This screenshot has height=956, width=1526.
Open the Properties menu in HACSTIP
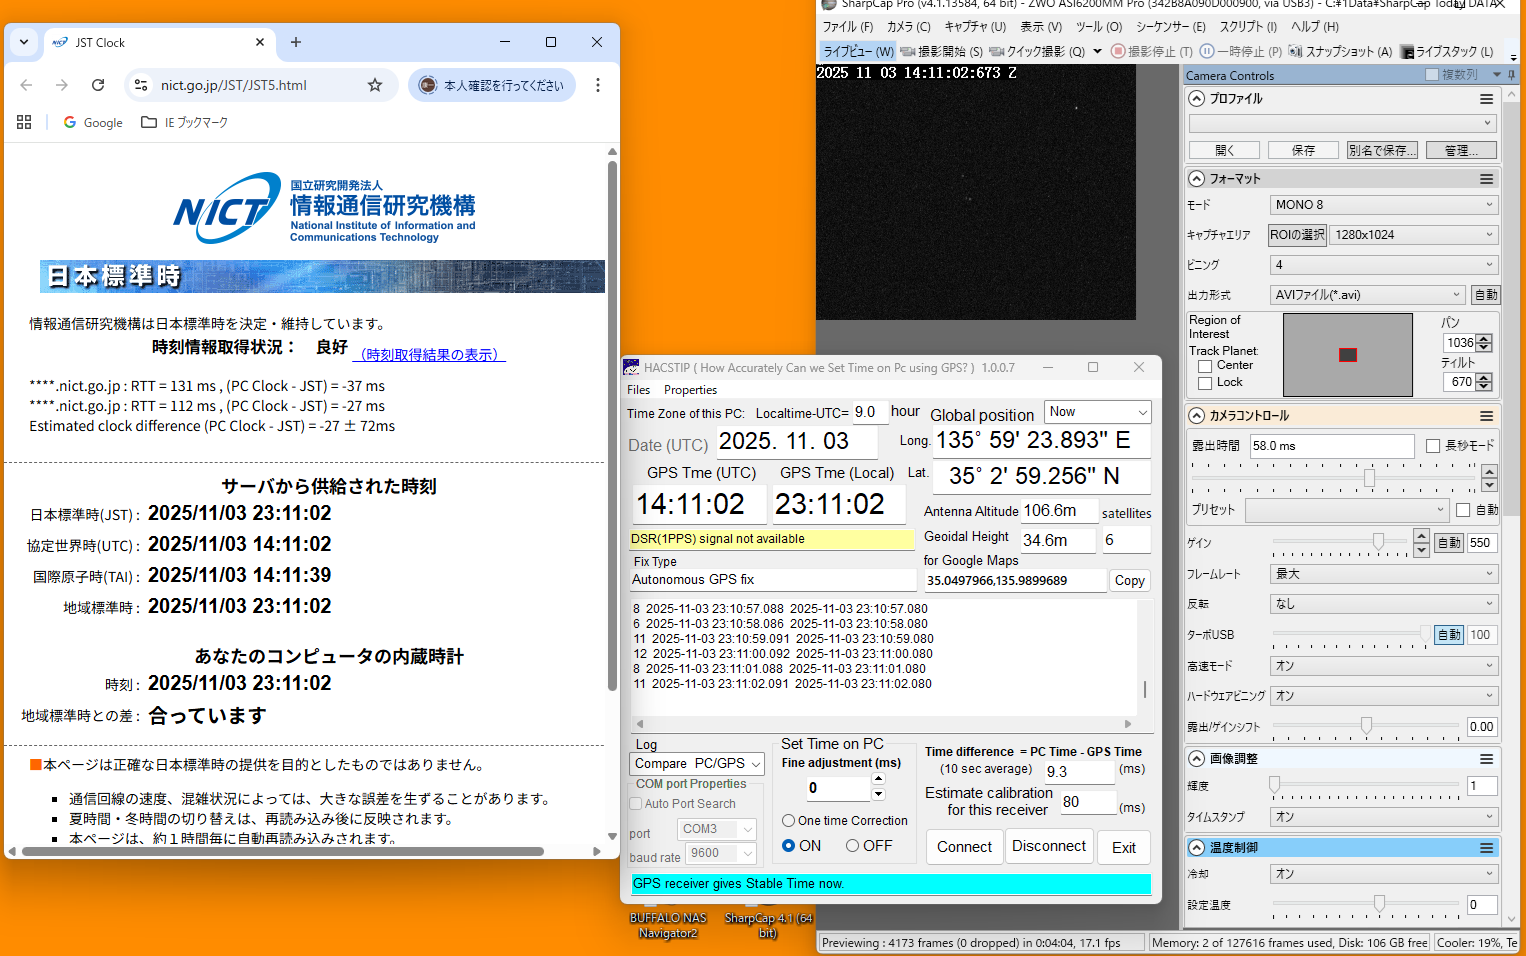tap(690, 390)
